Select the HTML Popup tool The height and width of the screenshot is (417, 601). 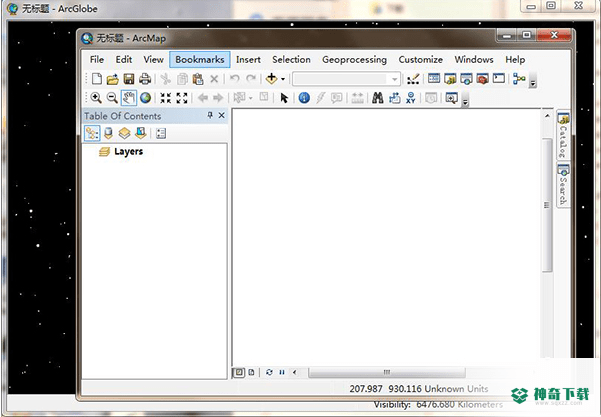(337, 98)
